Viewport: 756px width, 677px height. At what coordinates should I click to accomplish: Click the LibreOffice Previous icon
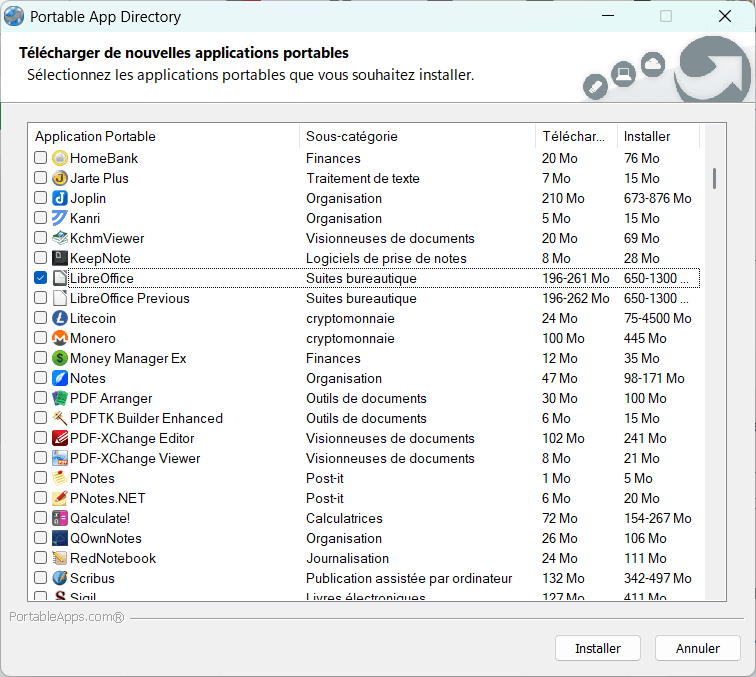pos(60,298)
